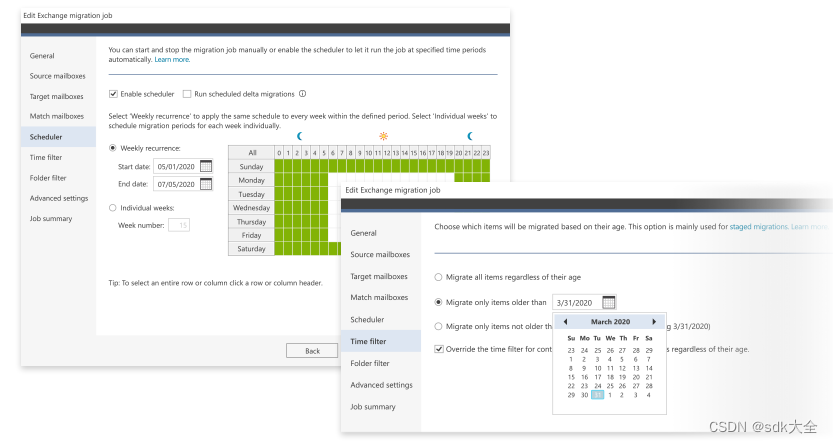Pick day 15 in March 2020 calendar
Image resolution: width=833 pixels, height=443 pixels.
pos(571,377)
